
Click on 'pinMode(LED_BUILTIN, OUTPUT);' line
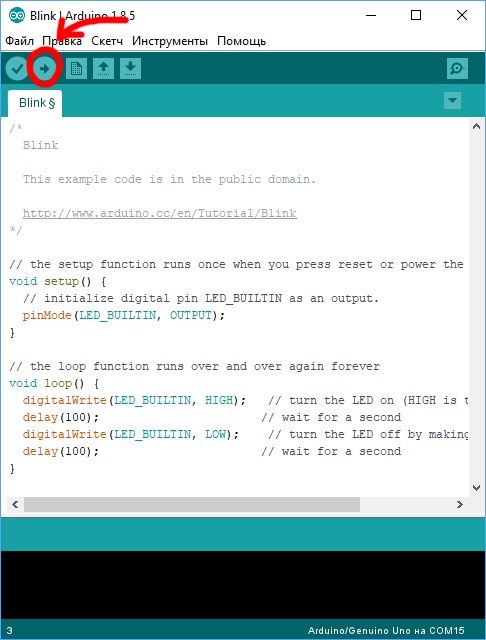pos(124,316)
